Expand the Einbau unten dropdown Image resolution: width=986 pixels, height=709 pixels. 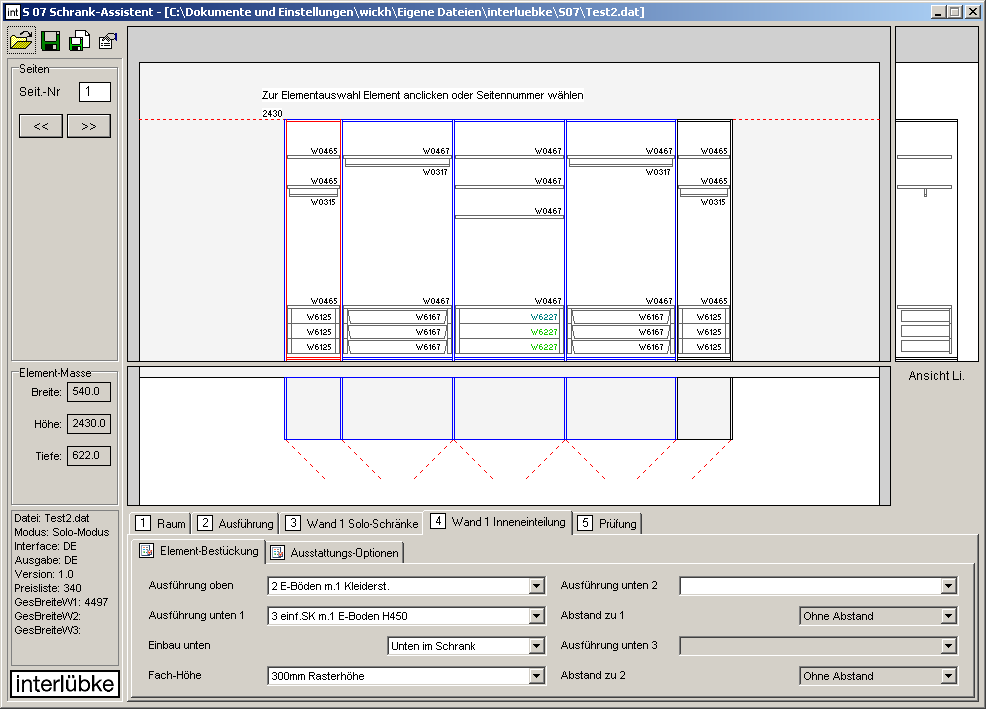pos(536,646)
